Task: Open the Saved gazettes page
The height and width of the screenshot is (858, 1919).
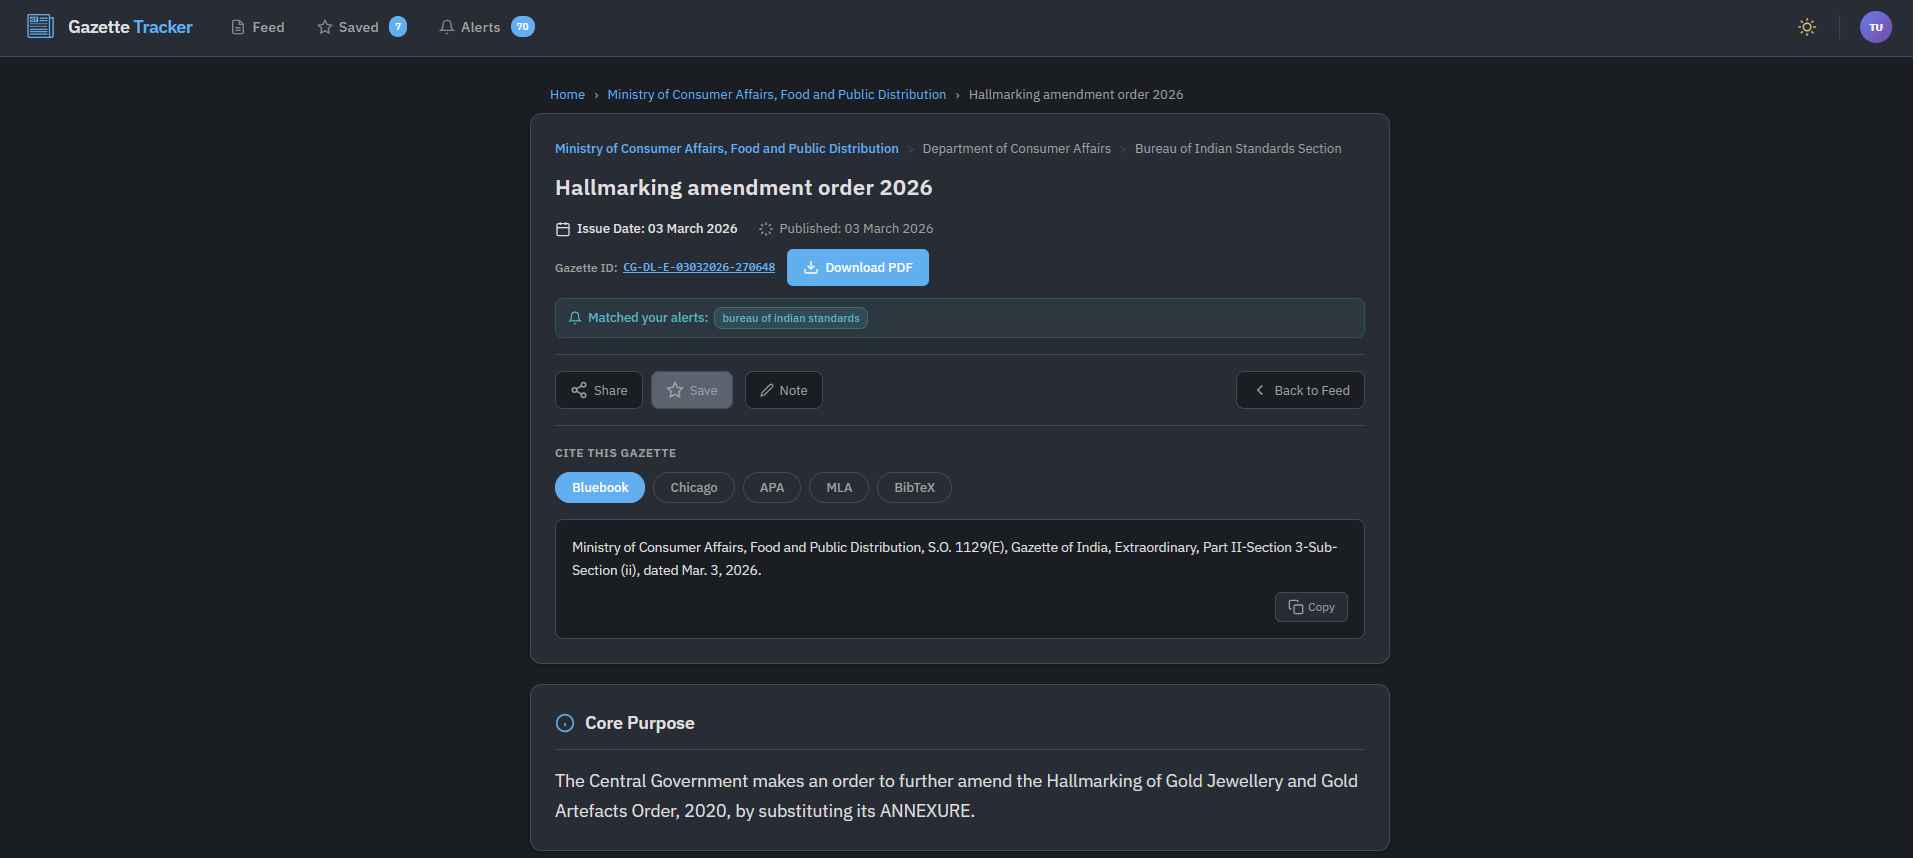Action: pyautogui.click(x=361, y=27)
